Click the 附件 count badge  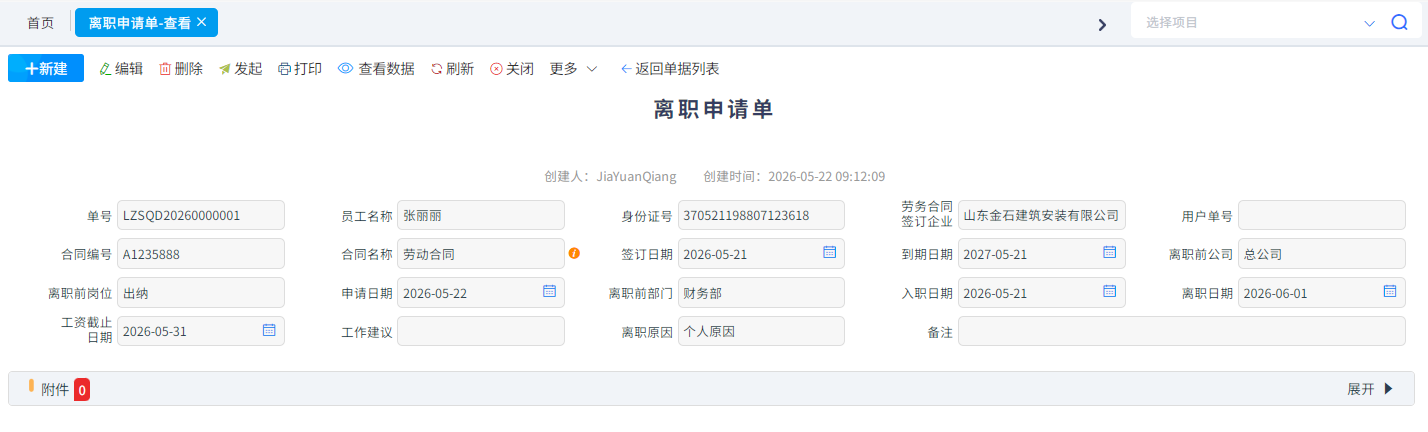point(82,390)
